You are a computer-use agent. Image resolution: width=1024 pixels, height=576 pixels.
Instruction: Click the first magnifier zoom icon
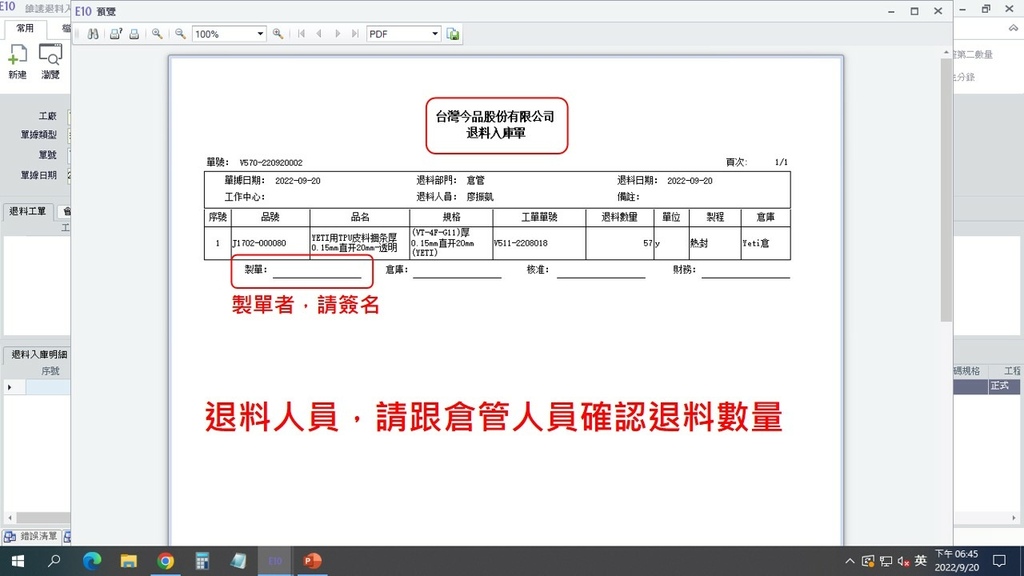[x=157, y=34]
